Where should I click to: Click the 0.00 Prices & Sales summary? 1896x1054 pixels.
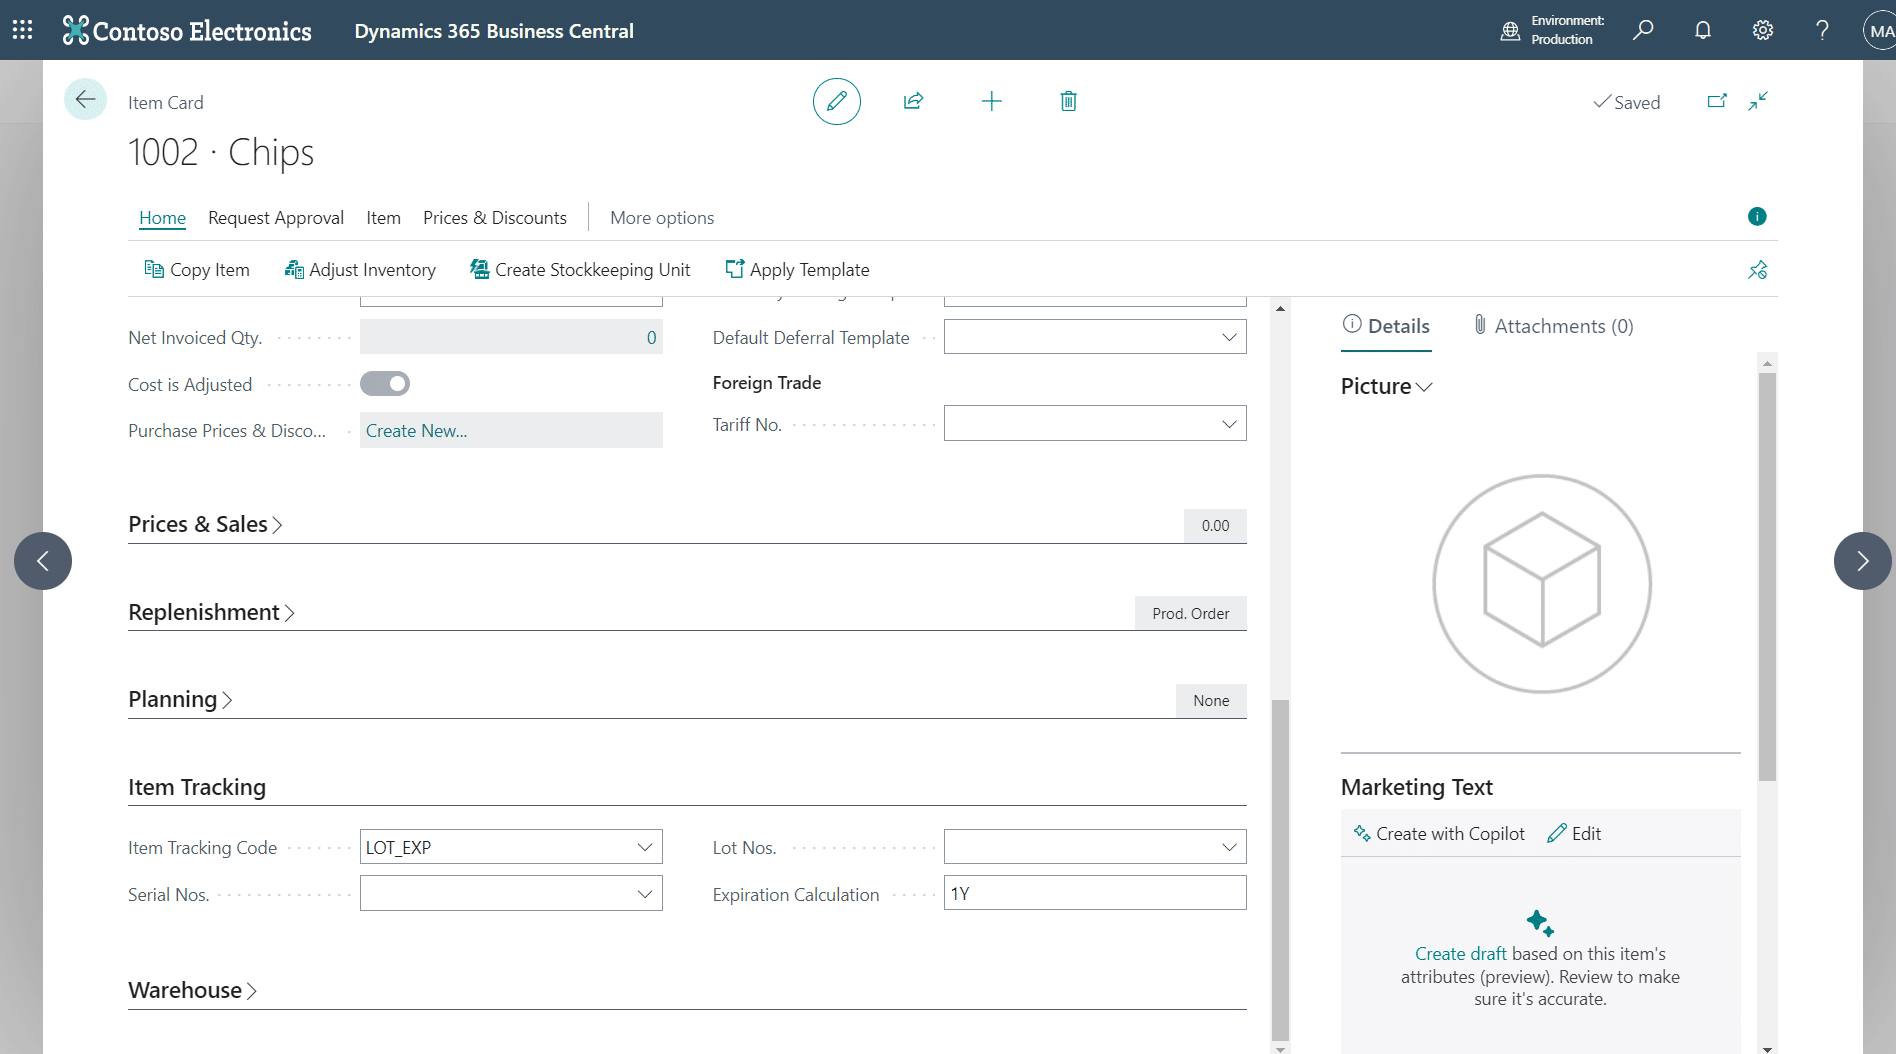(x=1215, y=526)
